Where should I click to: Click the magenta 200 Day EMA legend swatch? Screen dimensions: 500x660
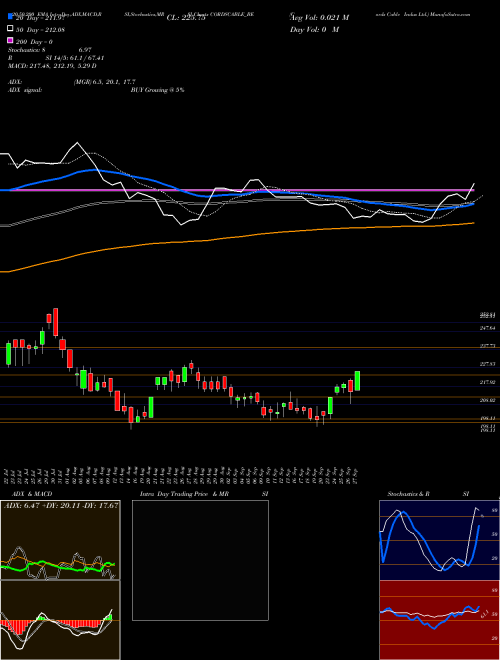[10, 41]
